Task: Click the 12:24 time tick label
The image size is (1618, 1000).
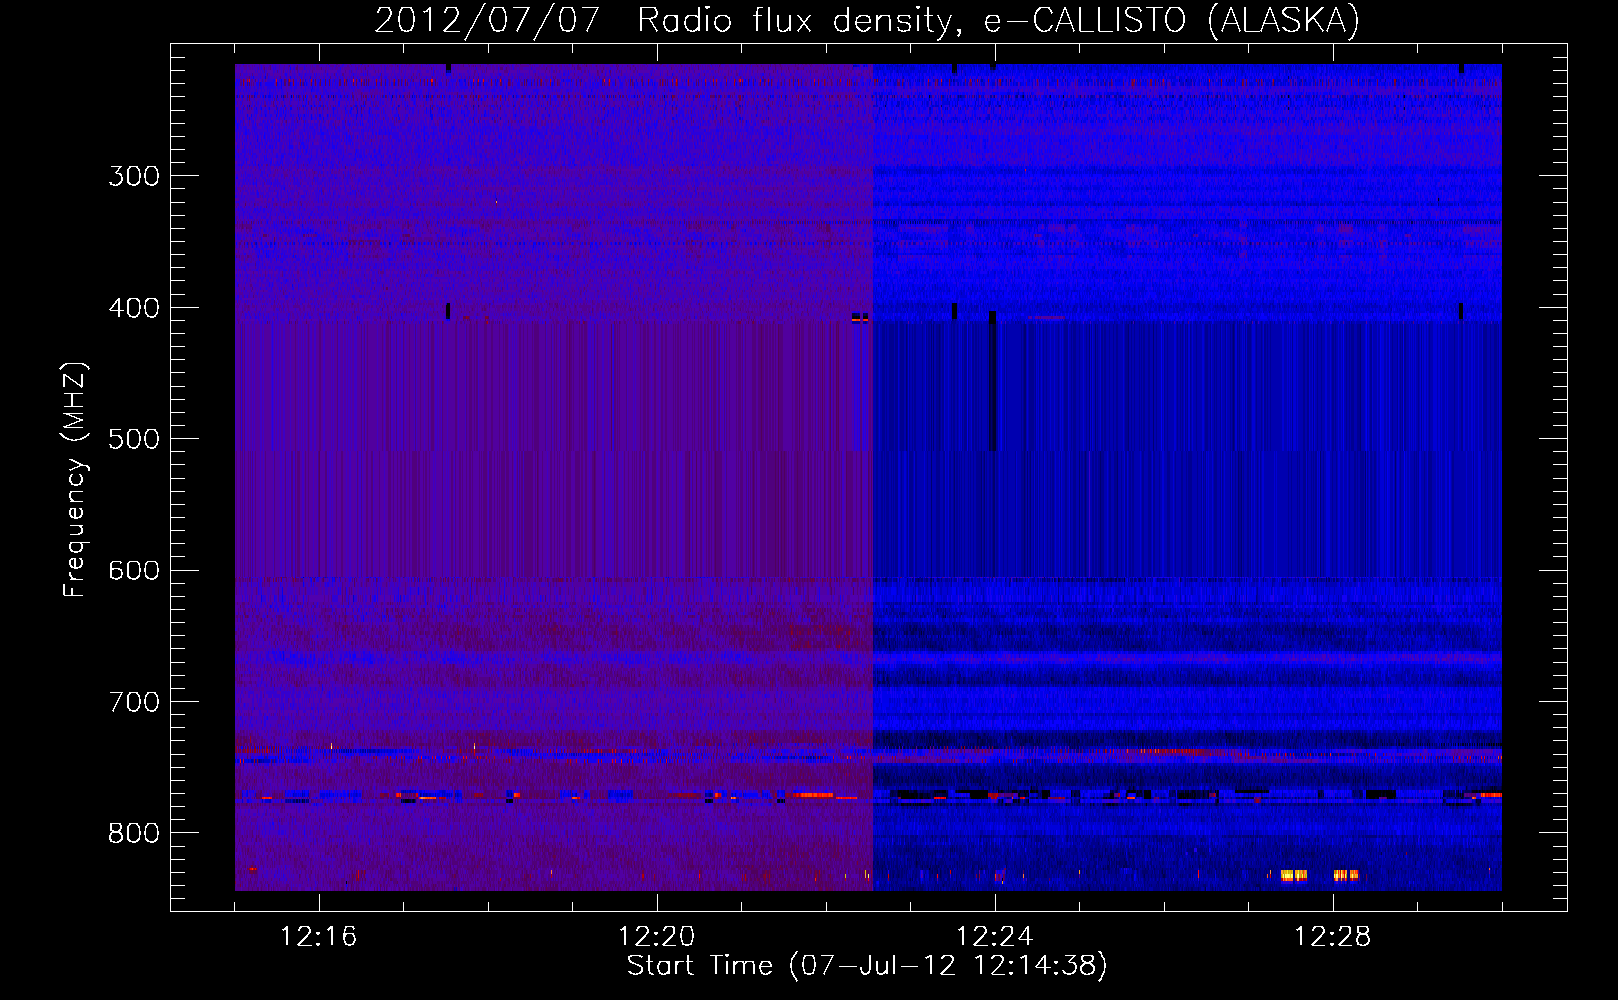Action: pos(995,937)
